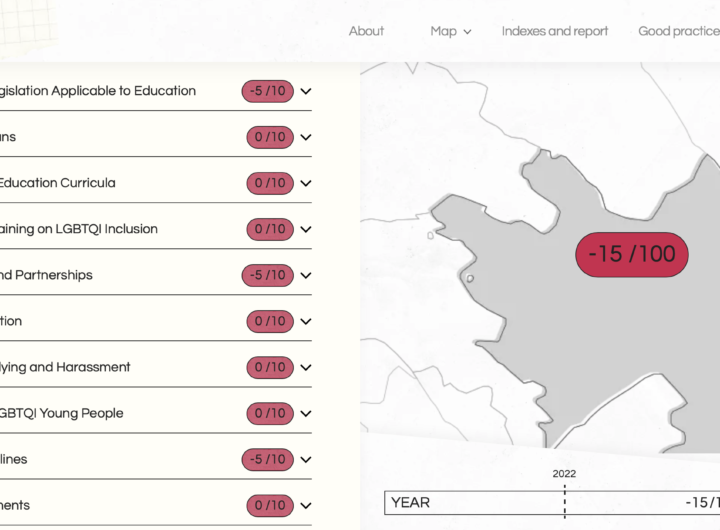720x530 pixels.
Task: Click the -15/100 score badge on map
Action: (x=631, y=254)
